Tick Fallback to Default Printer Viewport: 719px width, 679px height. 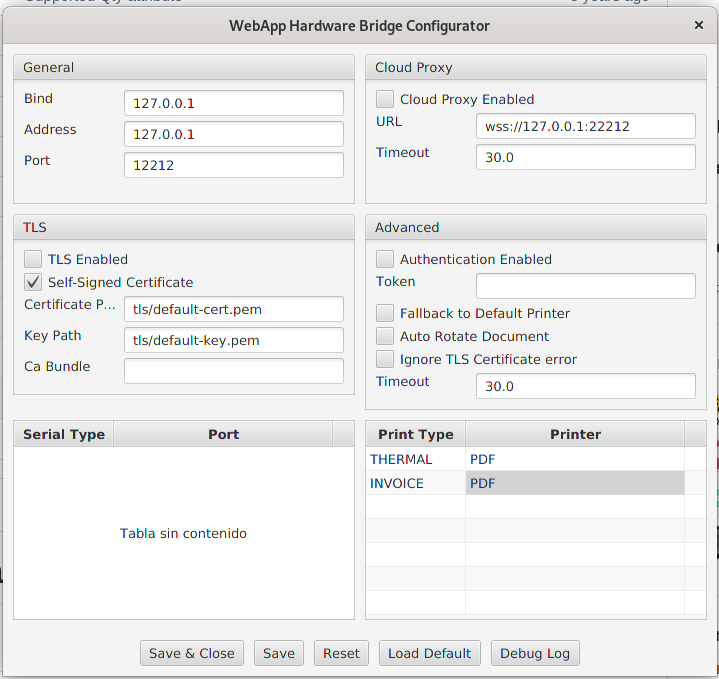(385, 313)
